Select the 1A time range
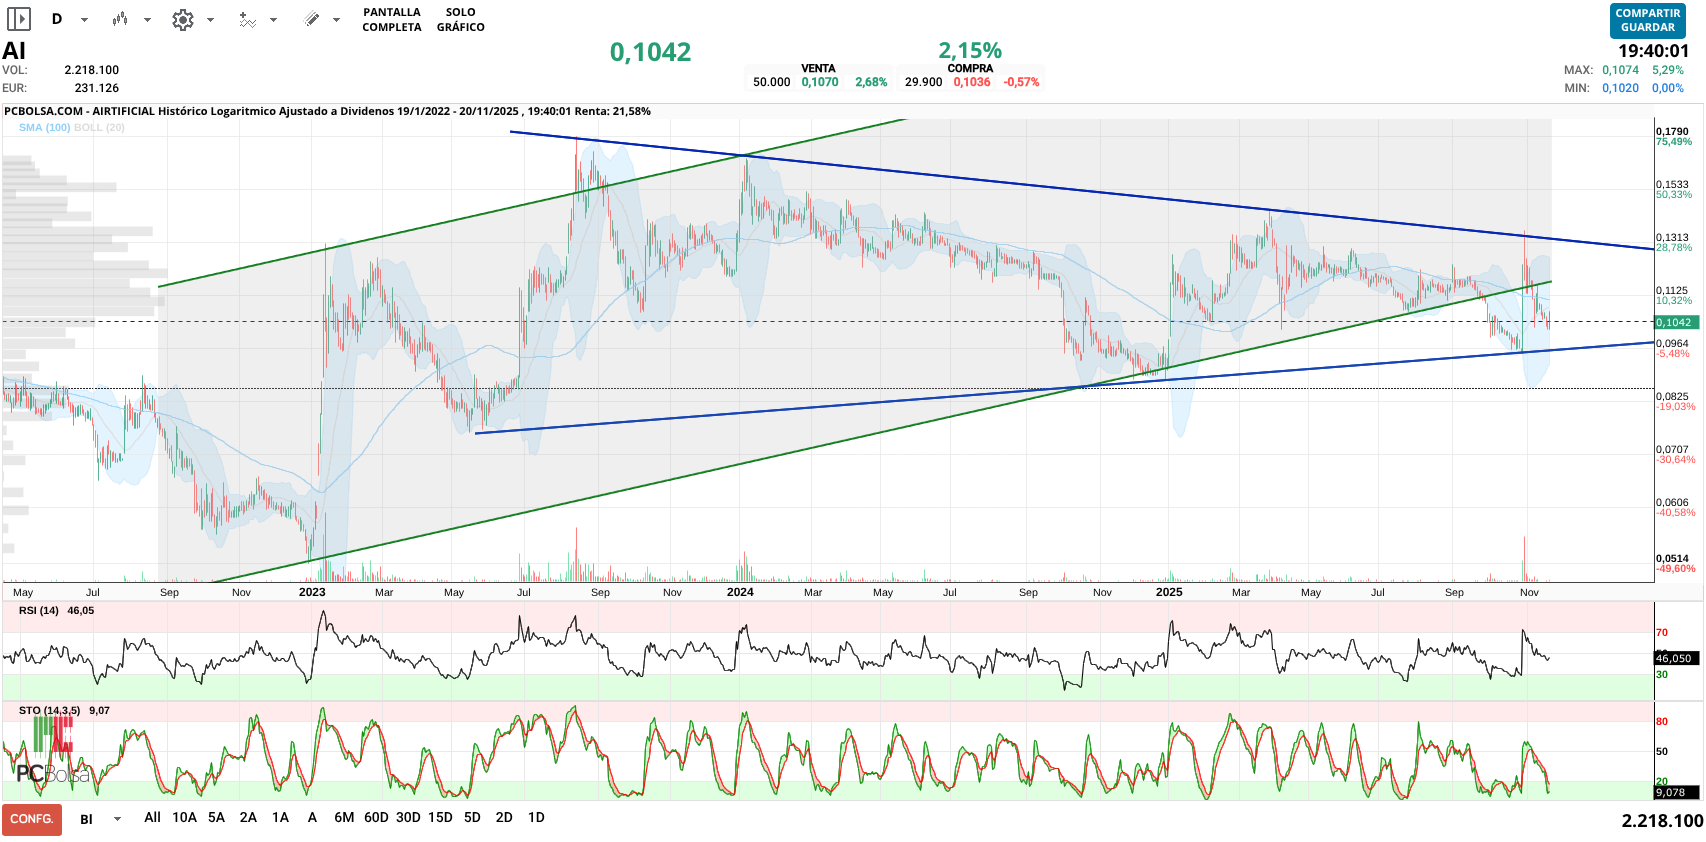Viewport: 1706px width, 842px height. [x=280, y=818]
